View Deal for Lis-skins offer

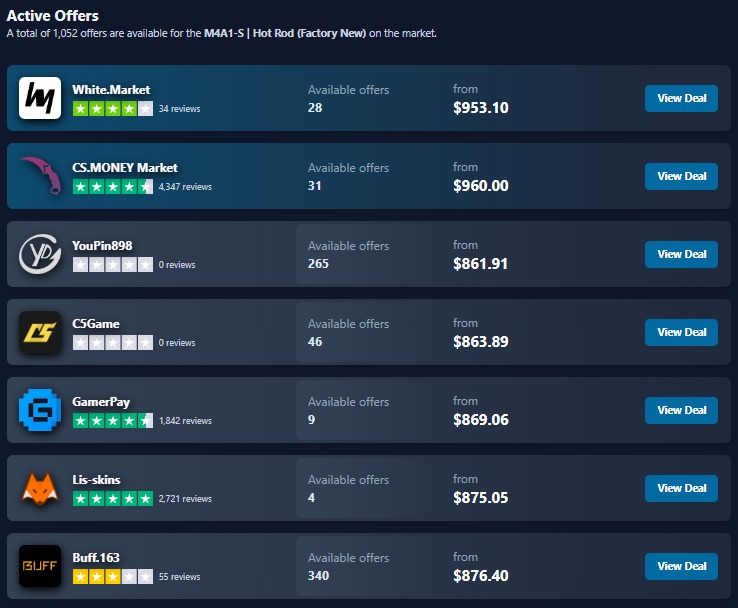681,488
